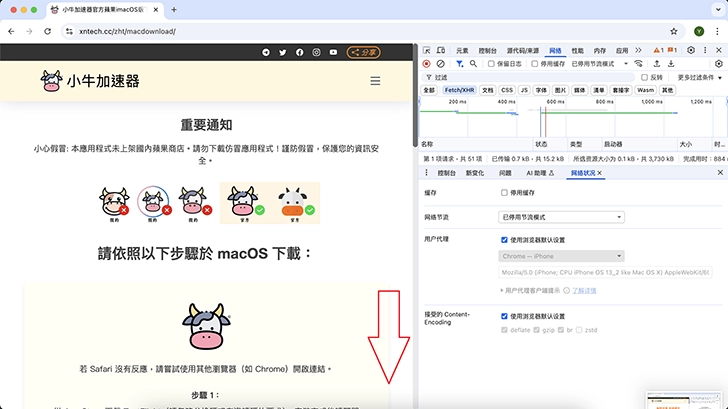Viewport: 728px width, 409px height.
Task: Open the tab search dropdown in Chrome title bar
Action: 718,9
